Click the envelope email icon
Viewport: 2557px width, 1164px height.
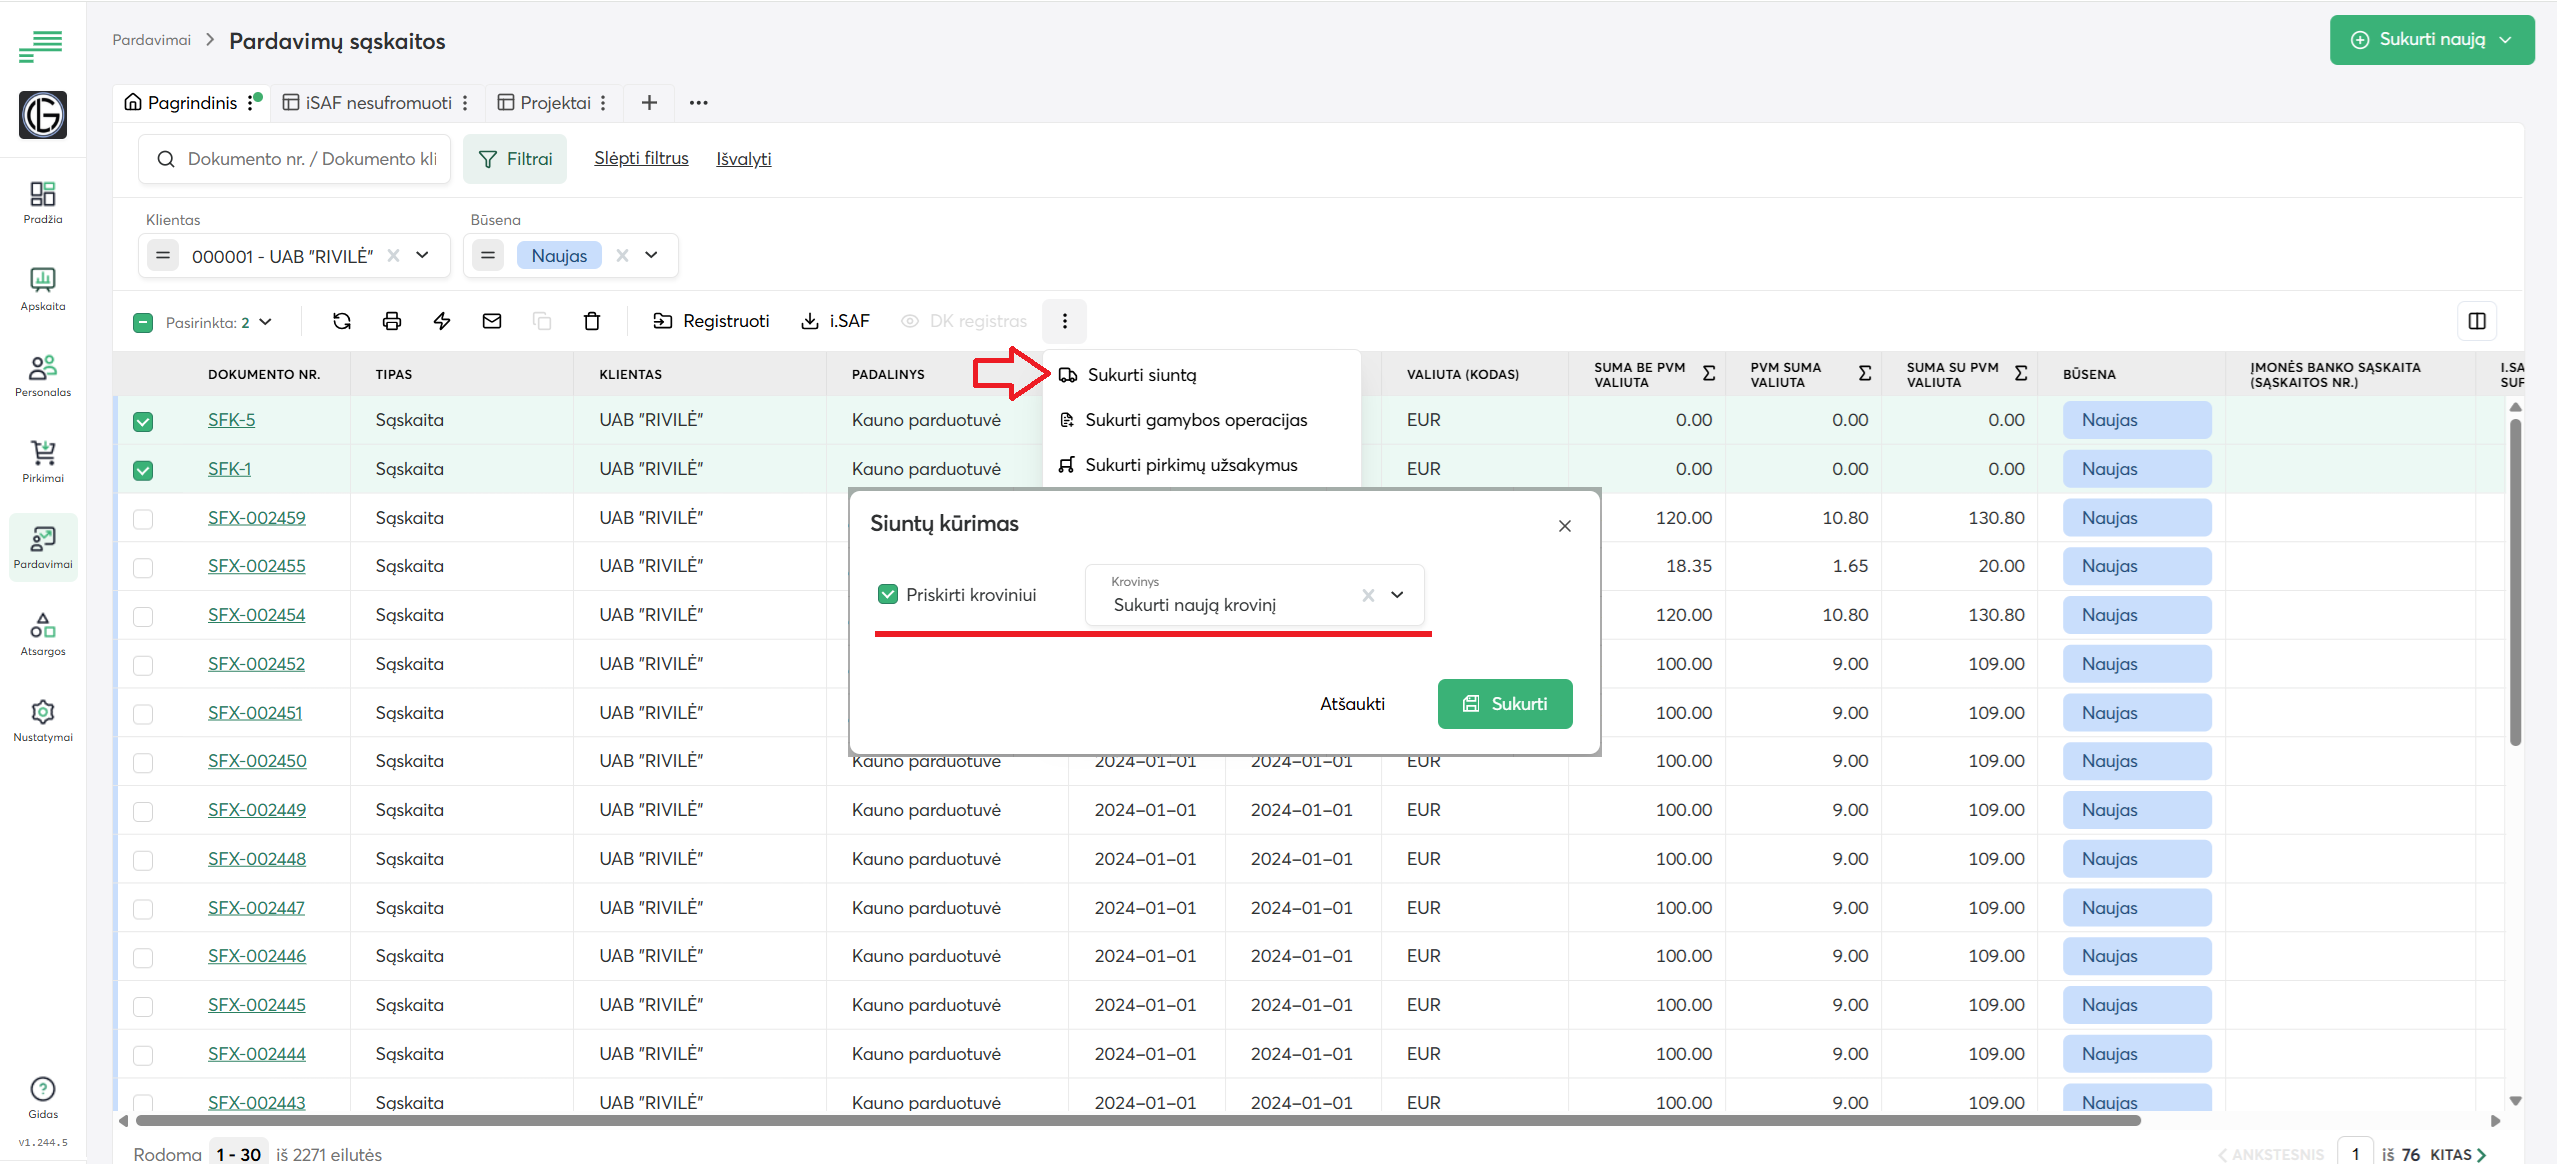[492, 321]
